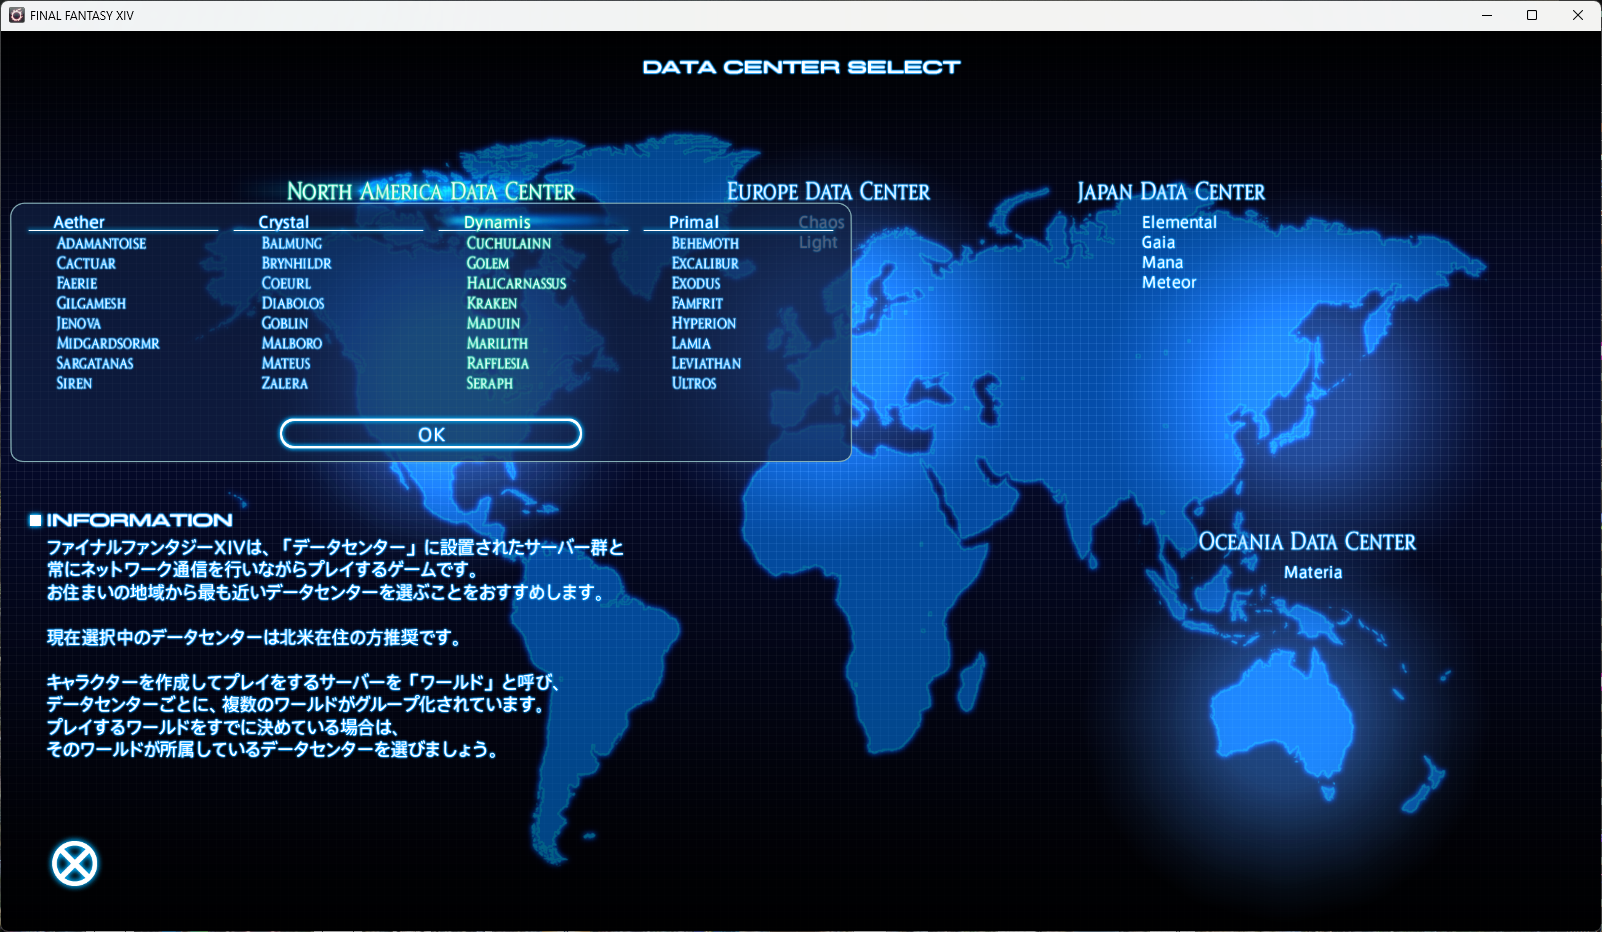
Task: Click the Rafflesia world name
Action: point(498,363)
